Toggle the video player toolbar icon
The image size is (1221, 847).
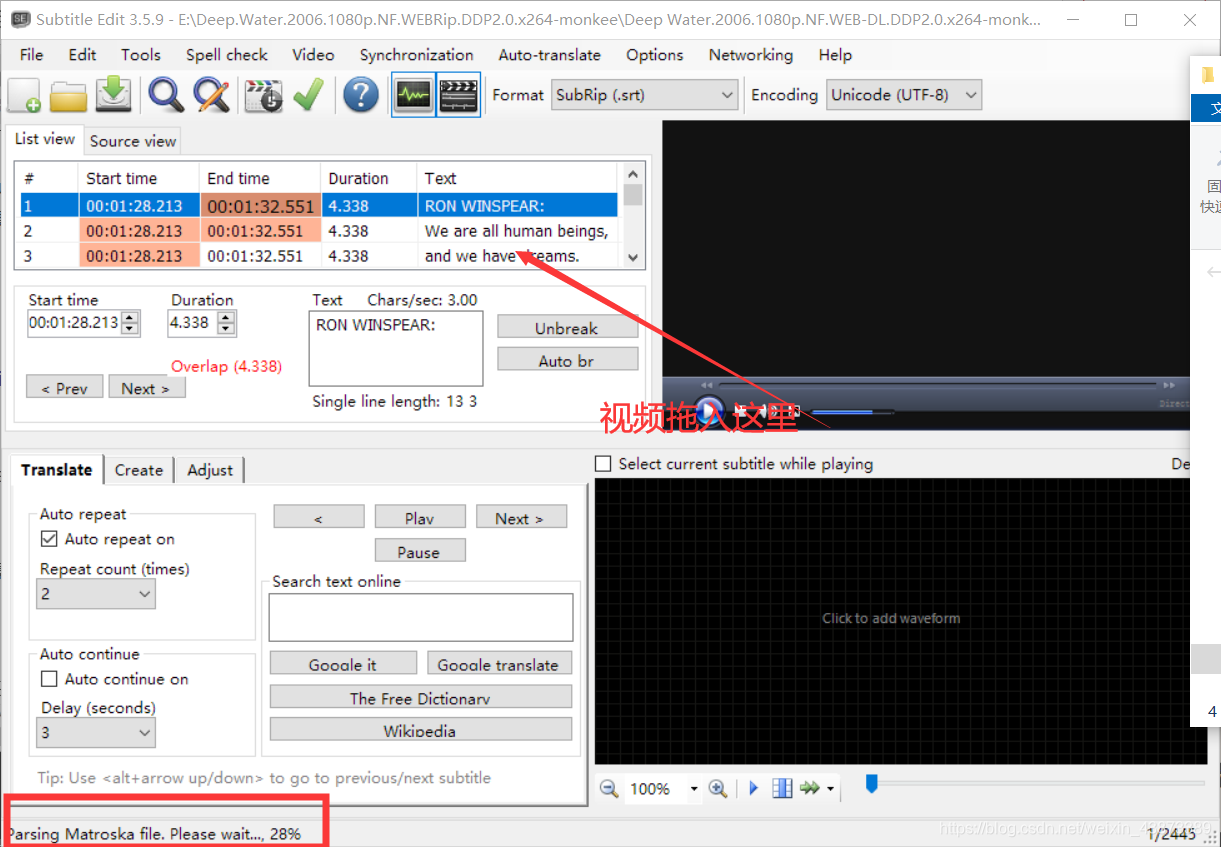[x=459, y=95]
